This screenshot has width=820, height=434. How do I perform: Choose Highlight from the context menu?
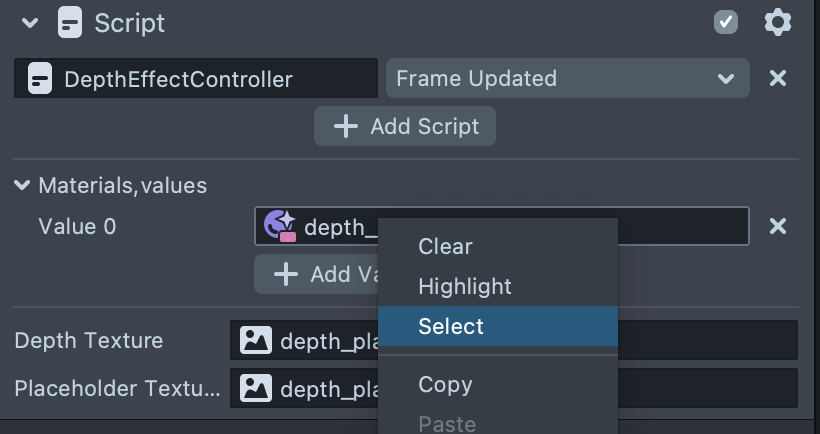[x=464, y=286]
